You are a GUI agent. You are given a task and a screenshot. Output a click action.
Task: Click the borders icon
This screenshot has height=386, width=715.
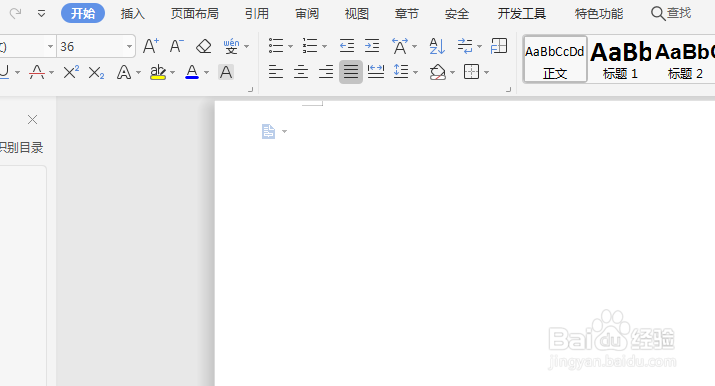[x=471, y=72]
